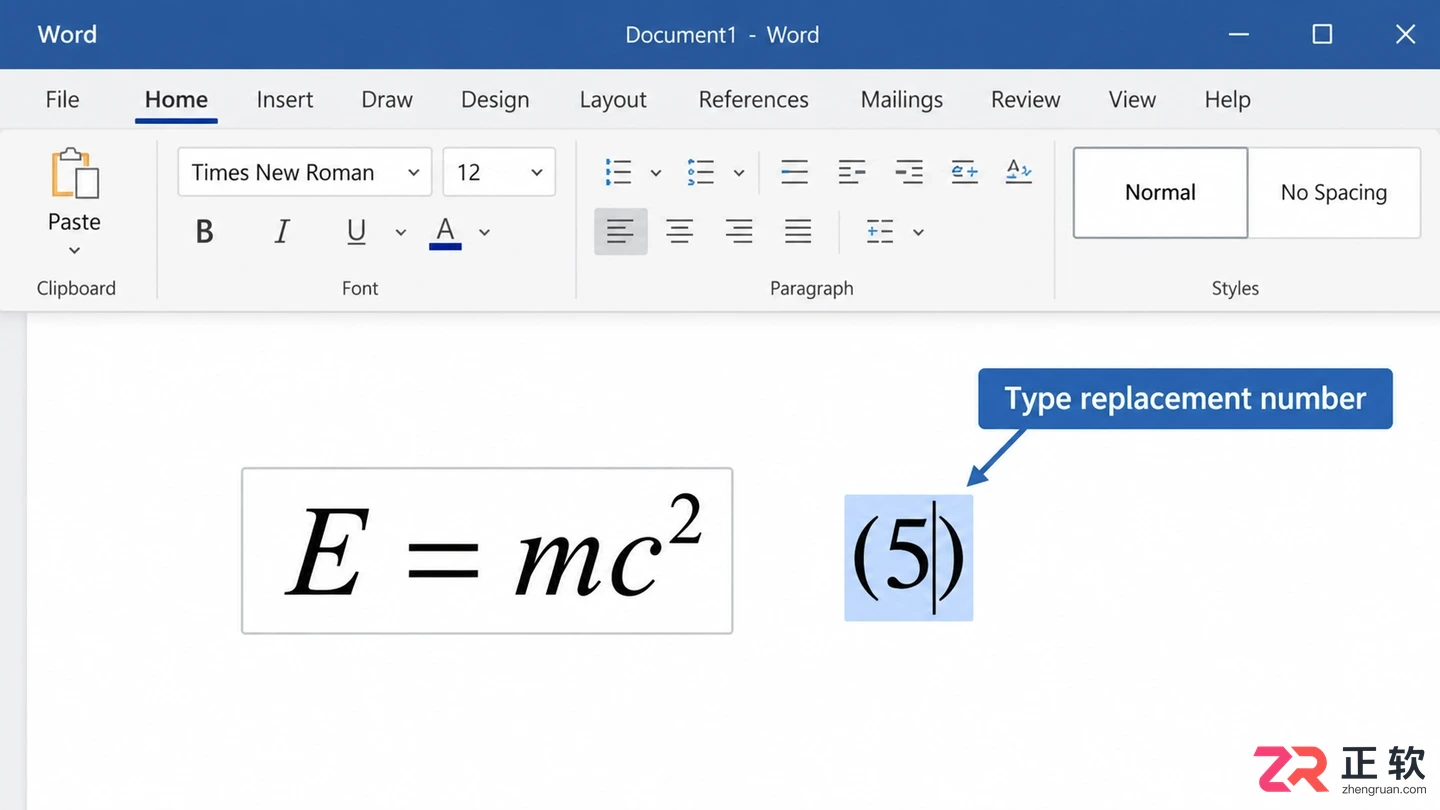Click the line spacing icon

click(x=880, y=232)
